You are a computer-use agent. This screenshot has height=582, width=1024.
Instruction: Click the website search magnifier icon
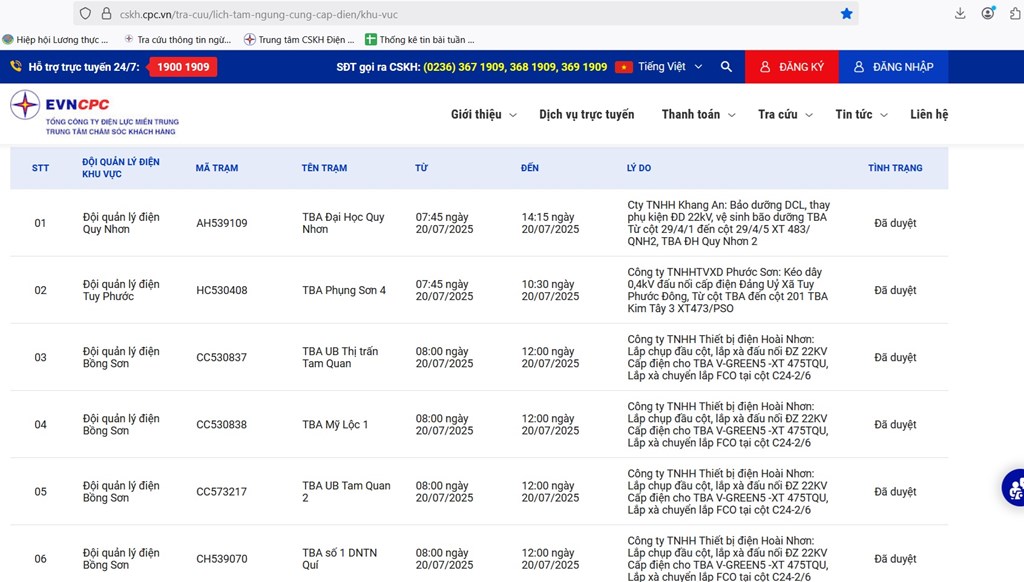[726, 67]
